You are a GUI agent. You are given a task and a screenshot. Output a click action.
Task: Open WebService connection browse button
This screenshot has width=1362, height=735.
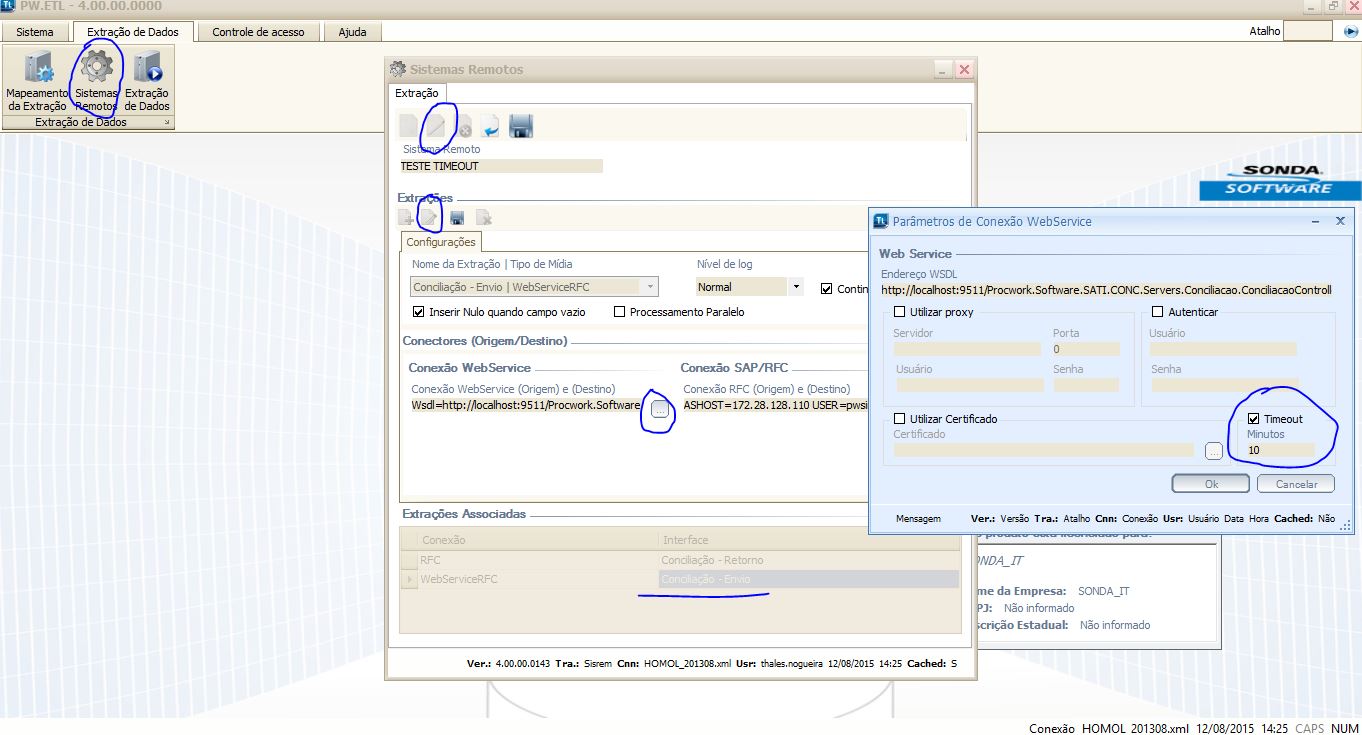(x=659, y=408)
